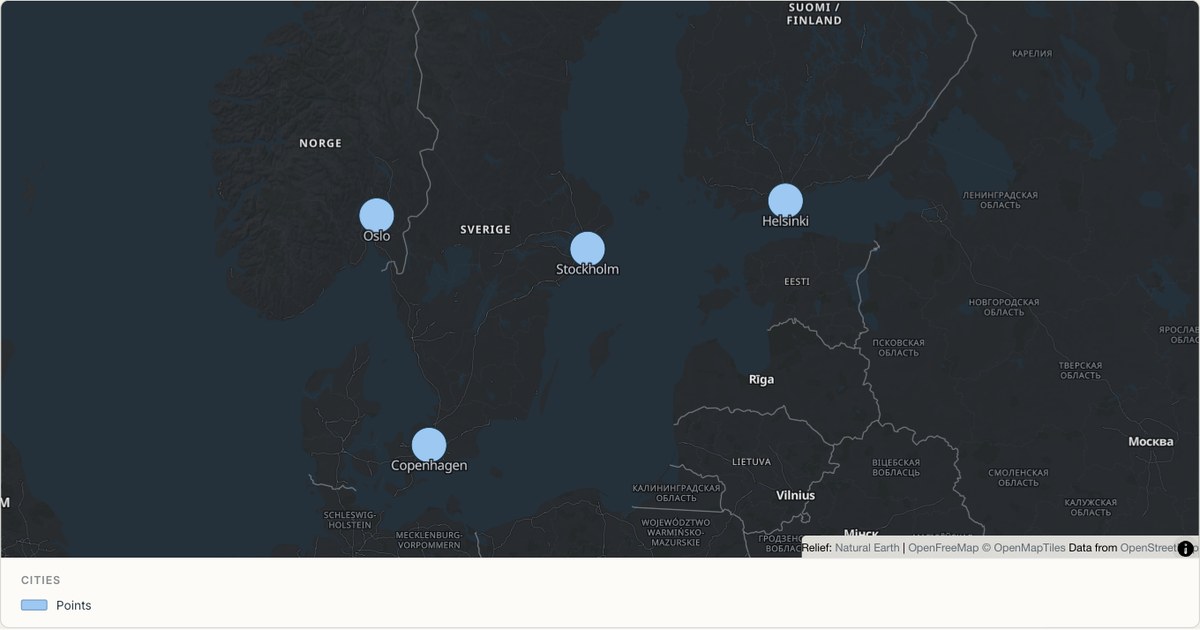Open the OpenMapTiles attribution link

pyautogui.click(x=1022, y=548)
